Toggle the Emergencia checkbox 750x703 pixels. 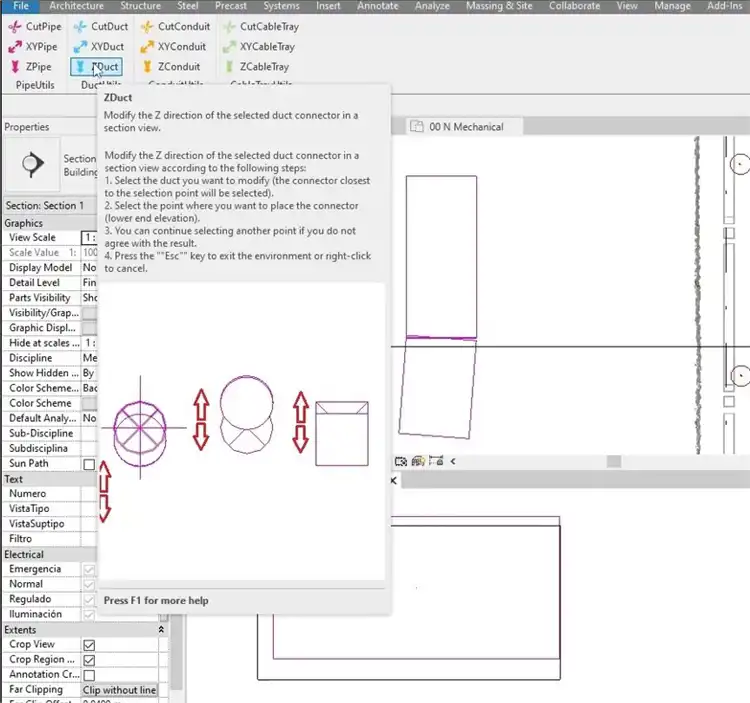(89, 570)
